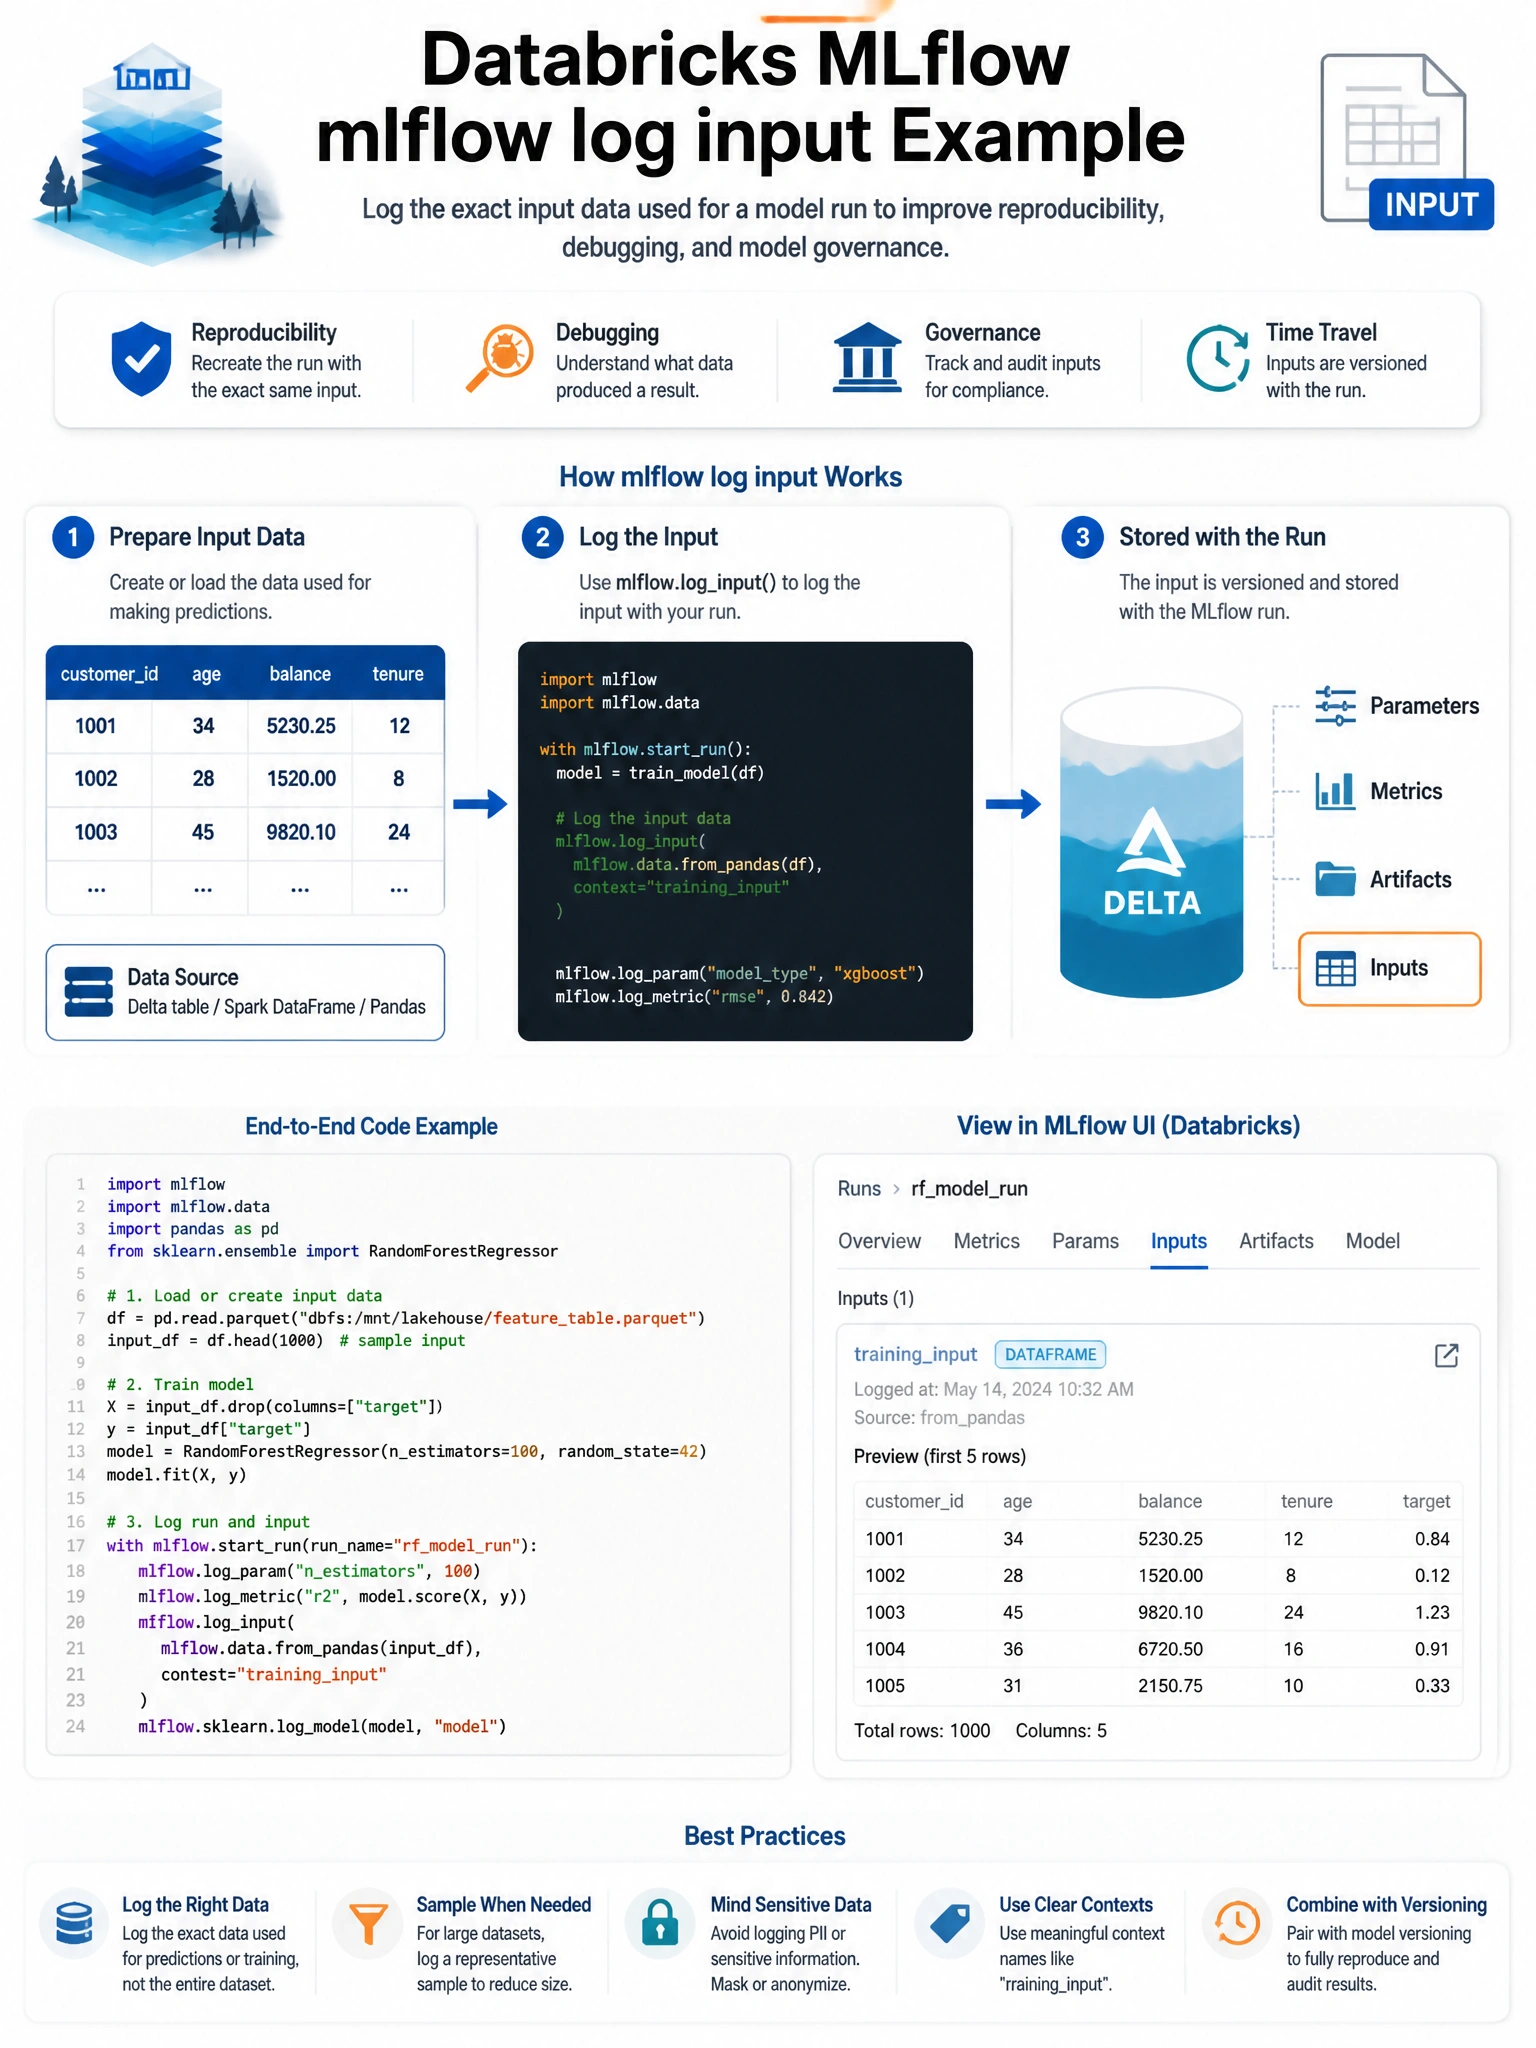The height and width of the screenshot is (2048, 1536).
Task: Click the 'How mlflow log input Works' heading
Action: pyautogui.click(x=730, y=477)
